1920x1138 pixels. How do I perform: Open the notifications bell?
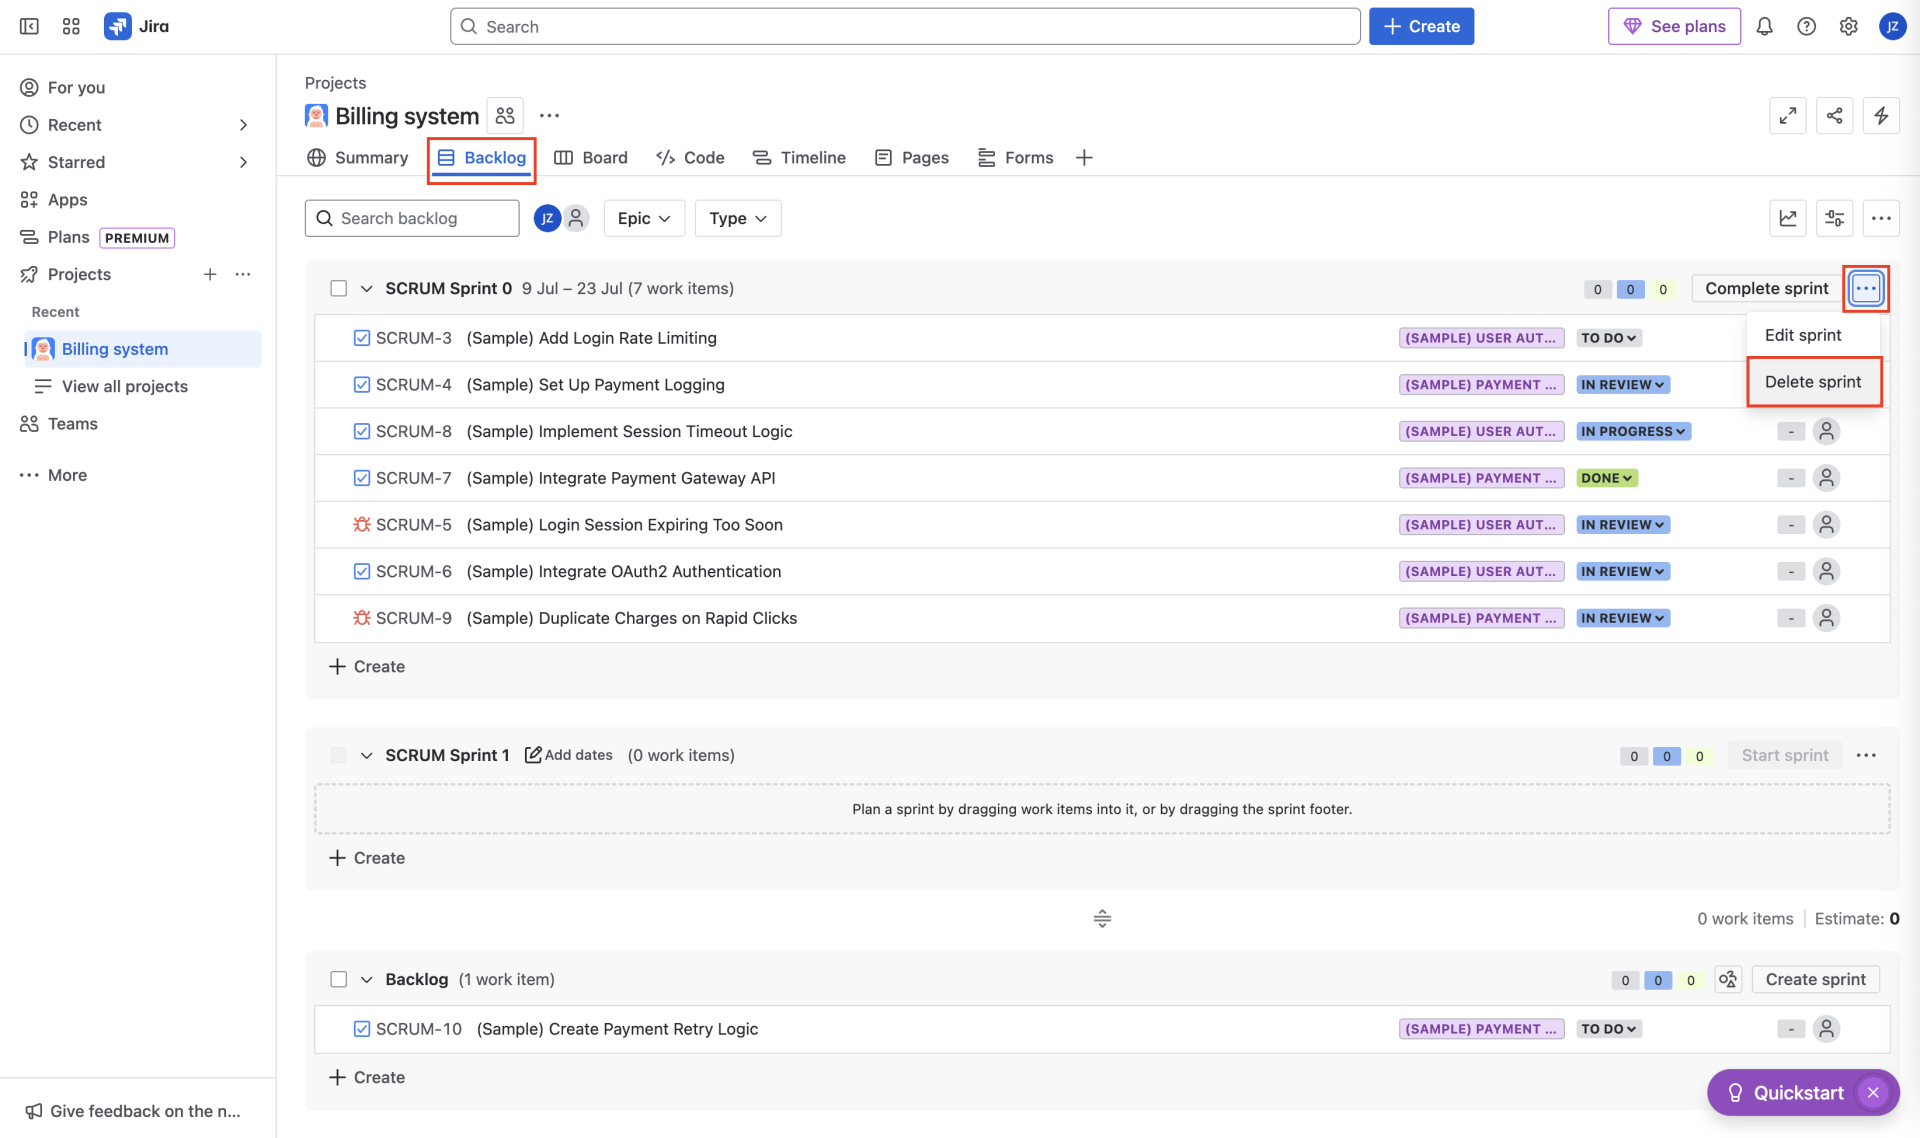point(1764,27)
